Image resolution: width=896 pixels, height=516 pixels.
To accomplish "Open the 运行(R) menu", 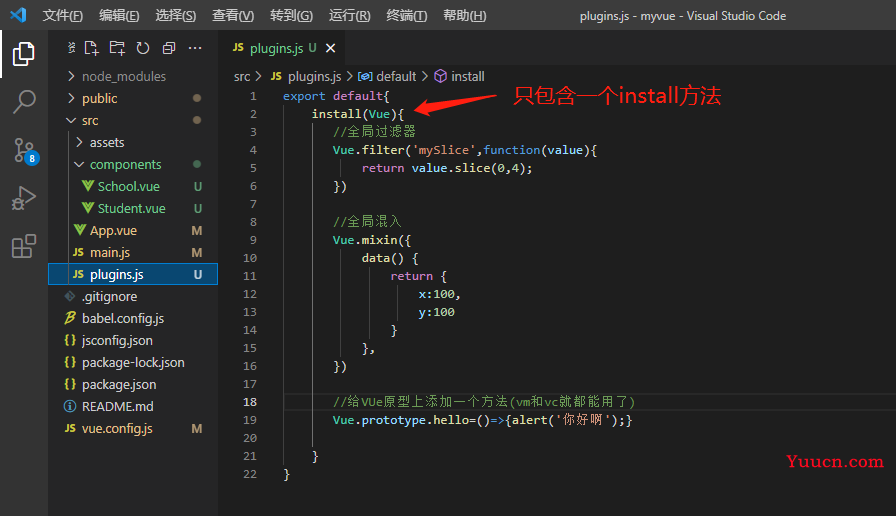I will click(x=350, y=15).
